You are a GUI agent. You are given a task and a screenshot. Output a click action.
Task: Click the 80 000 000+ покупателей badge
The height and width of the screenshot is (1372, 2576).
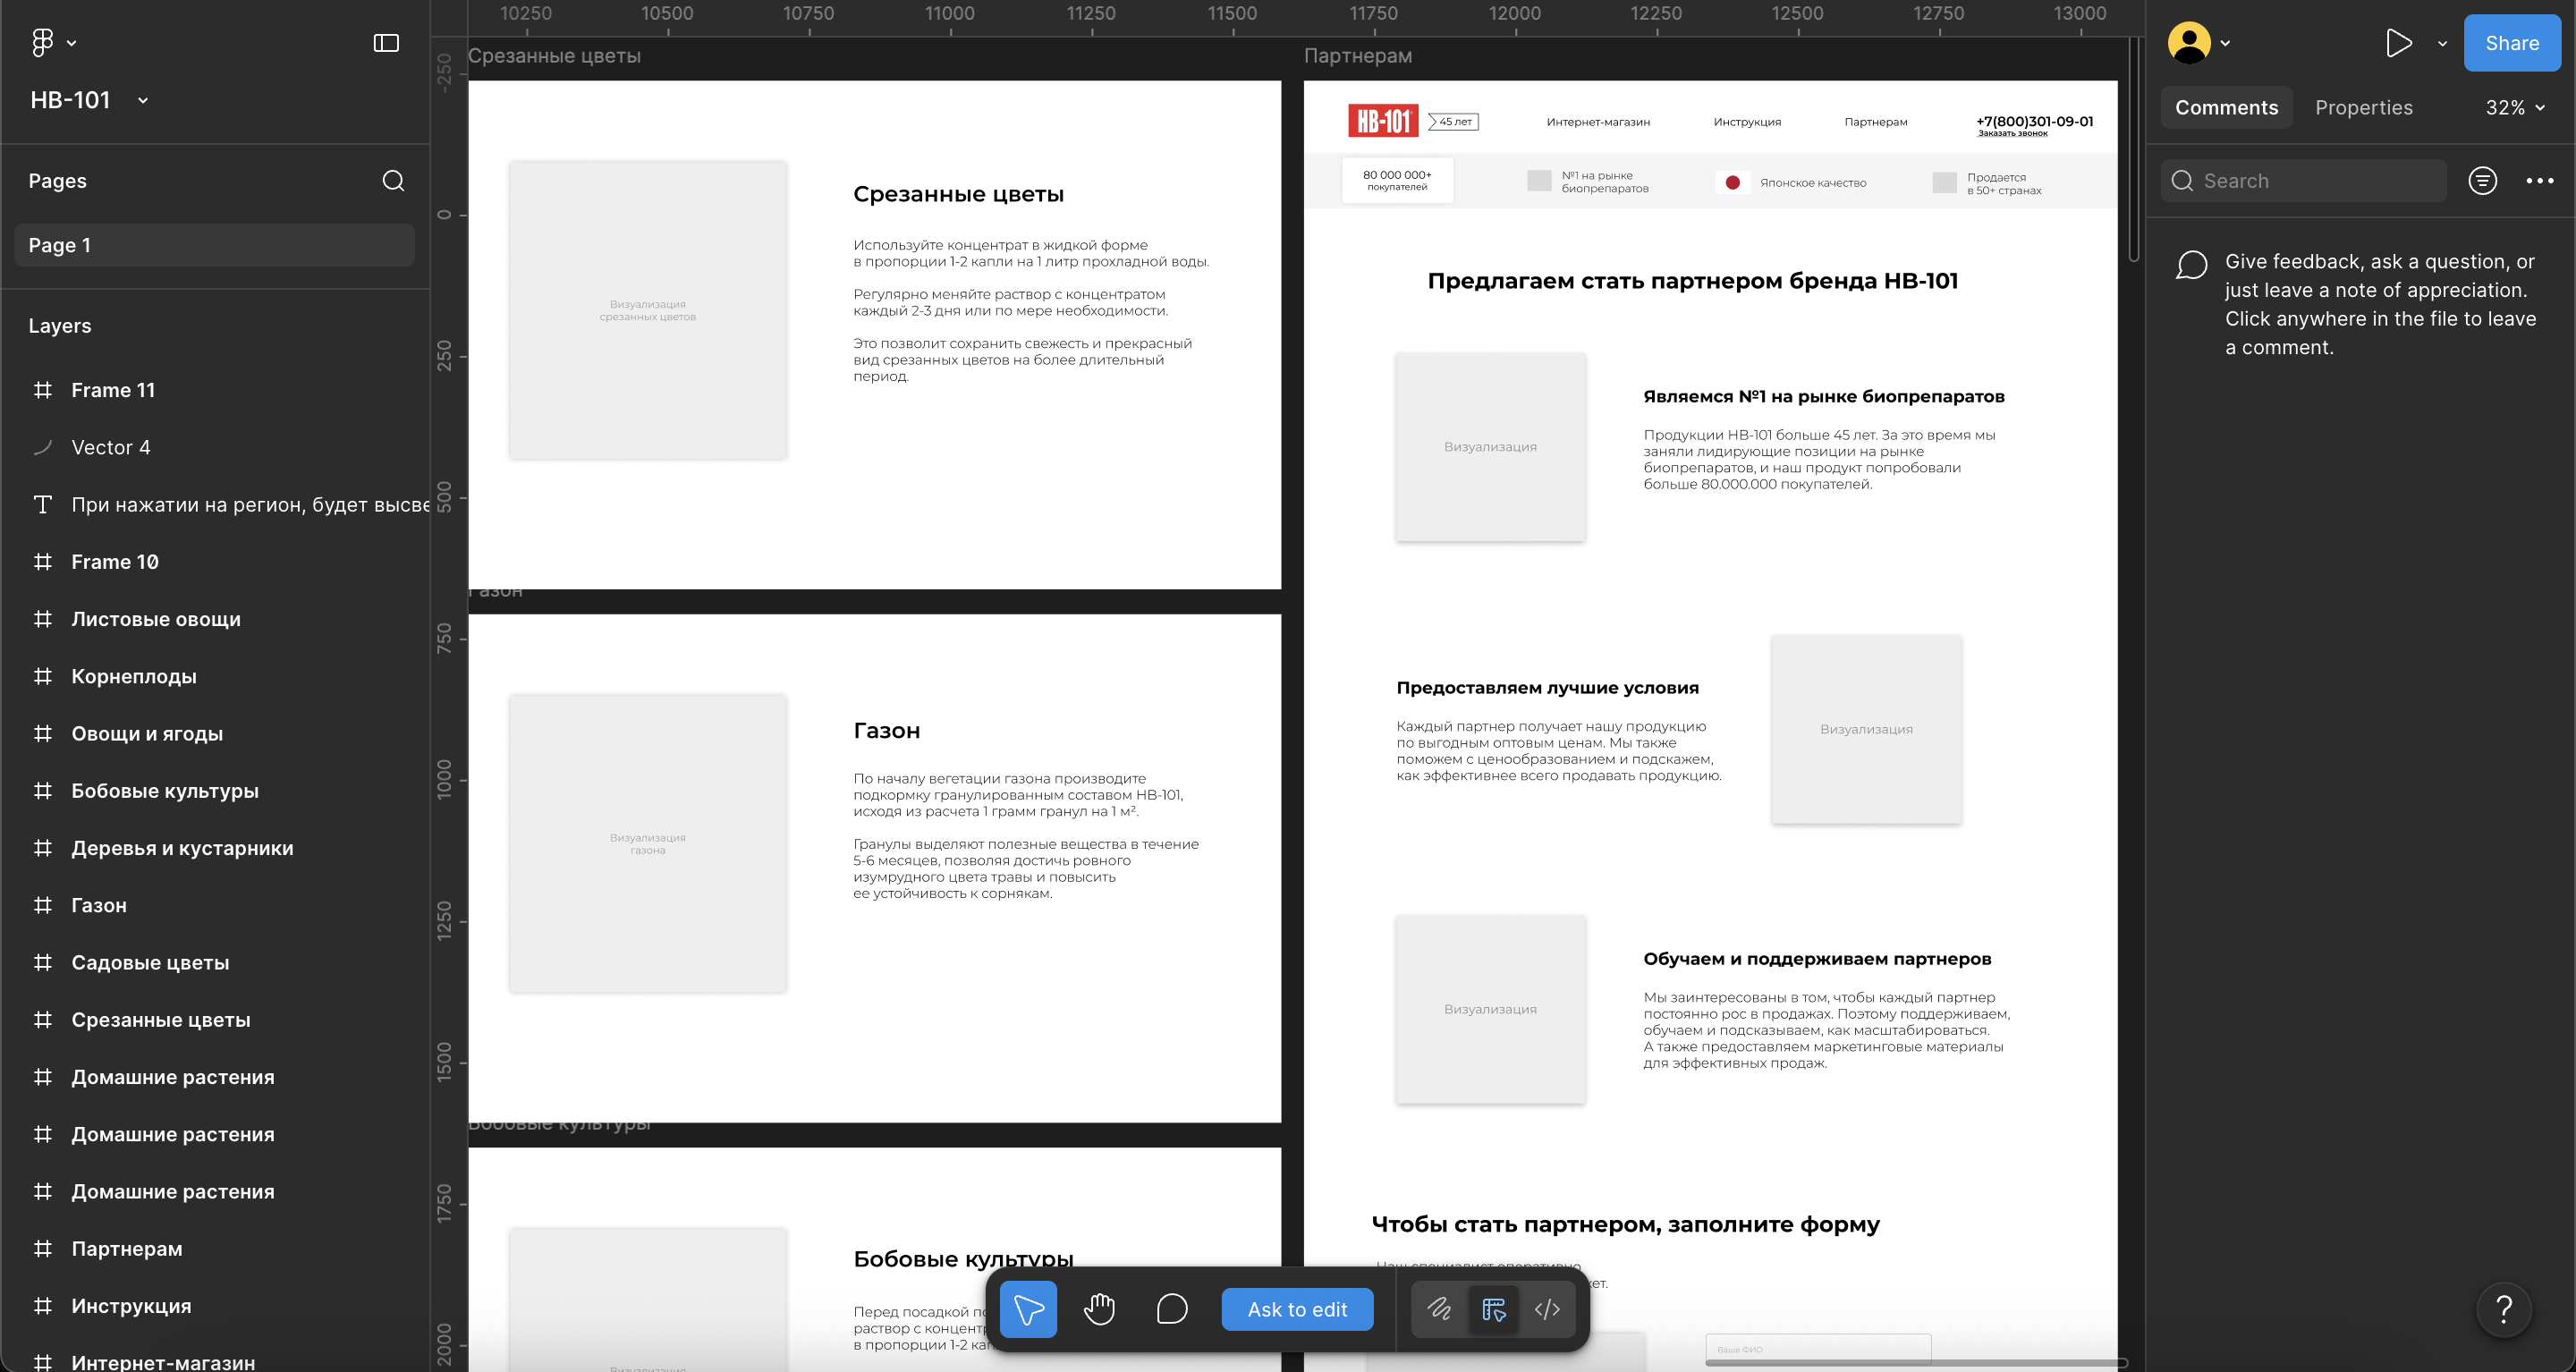(1397, 180)
